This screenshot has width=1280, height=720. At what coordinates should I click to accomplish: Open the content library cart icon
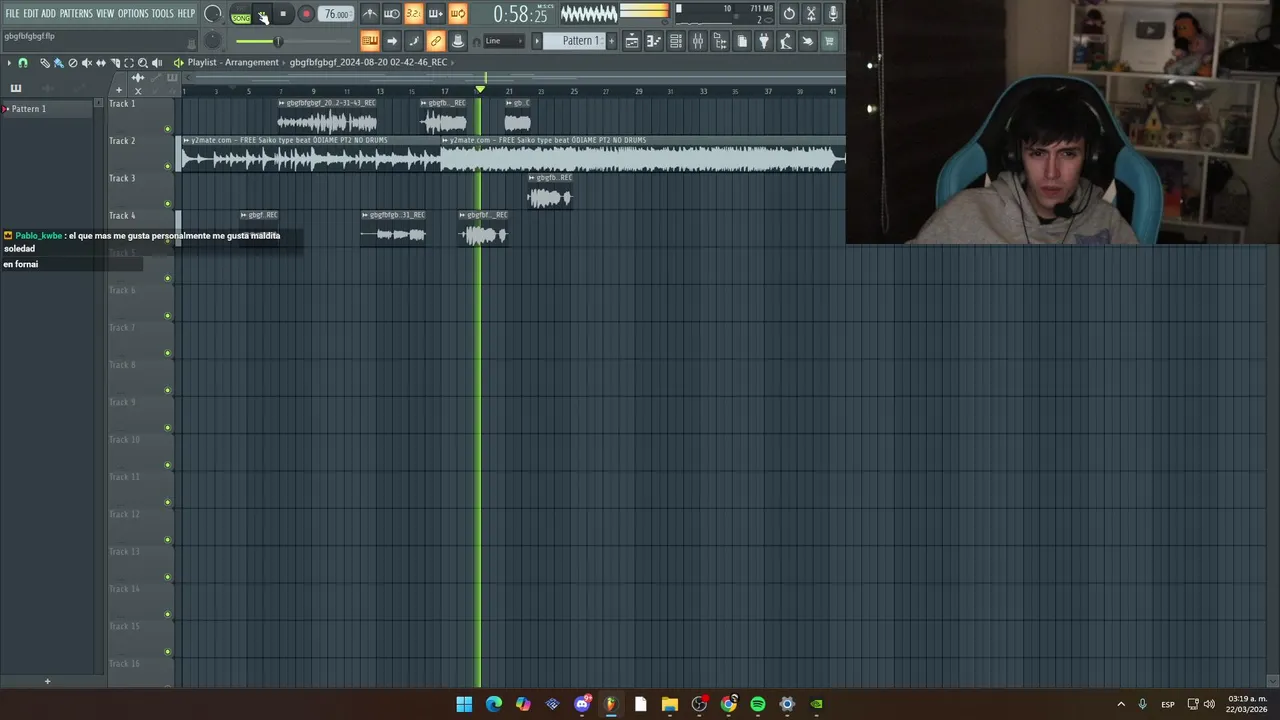[x=829, y=41]
